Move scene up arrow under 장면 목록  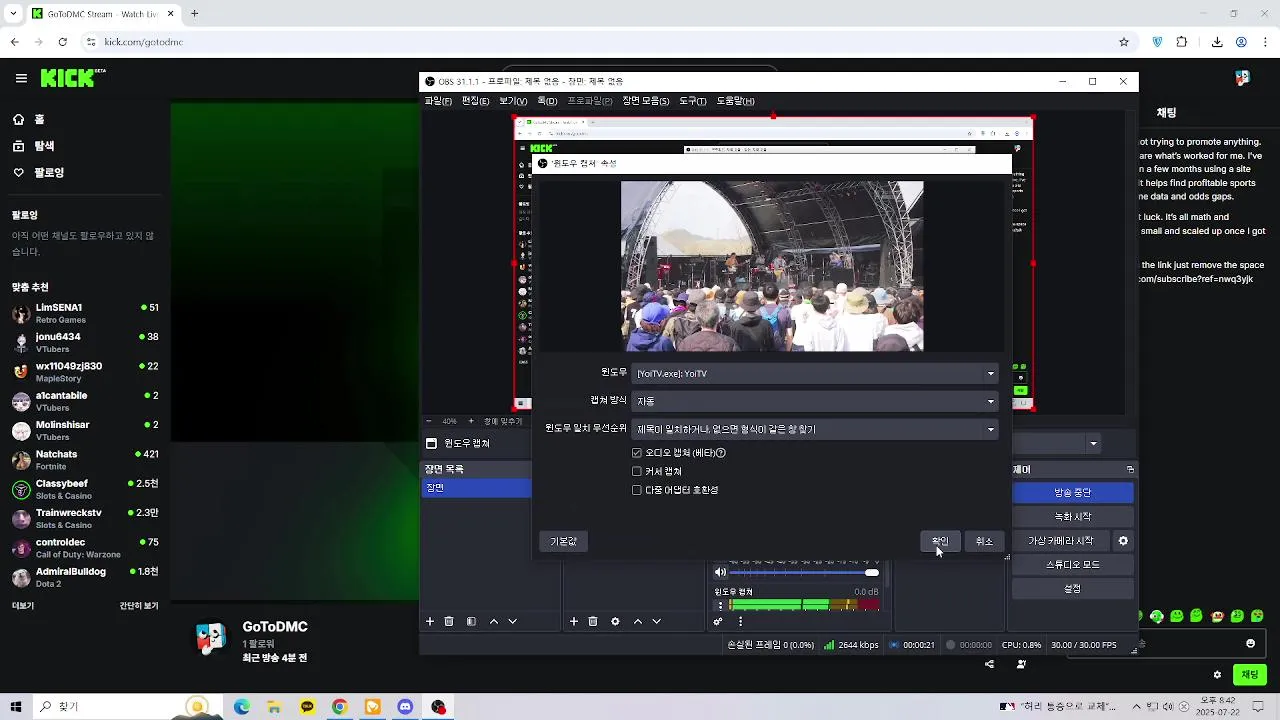coord(494,621)
